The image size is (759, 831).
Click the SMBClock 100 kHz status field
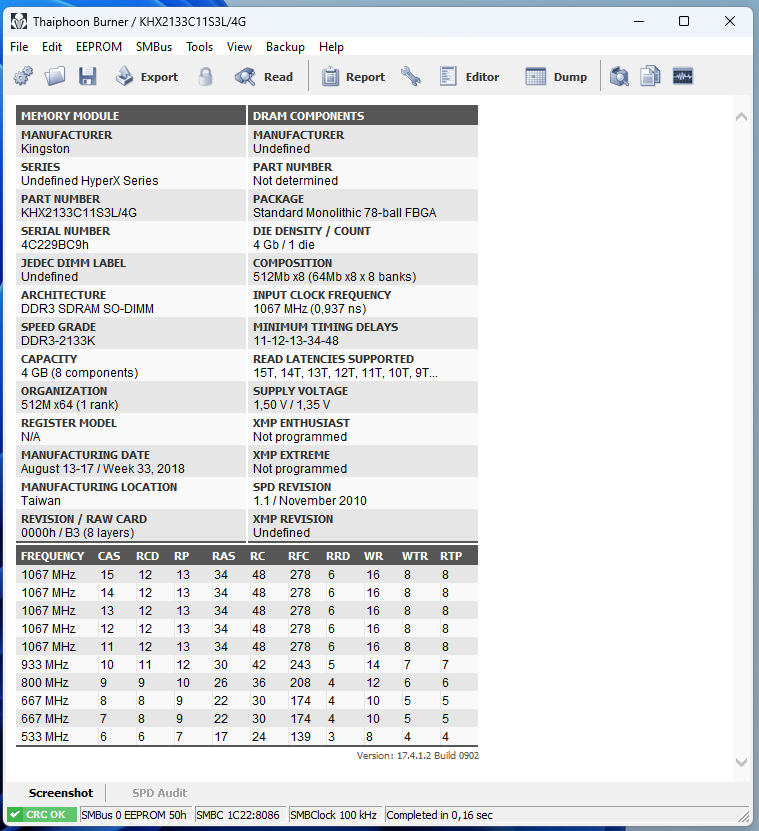(334, 815)
